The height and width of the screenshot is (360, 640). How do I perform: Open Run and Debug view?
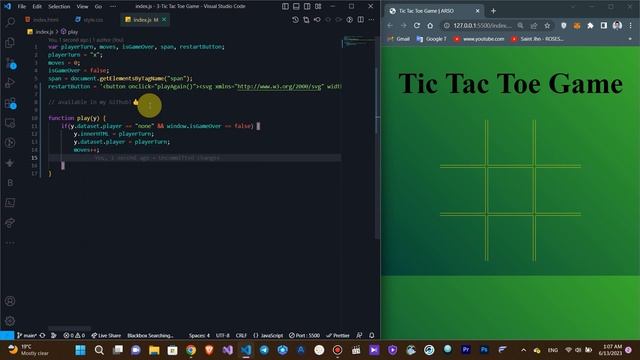(10, 82)
